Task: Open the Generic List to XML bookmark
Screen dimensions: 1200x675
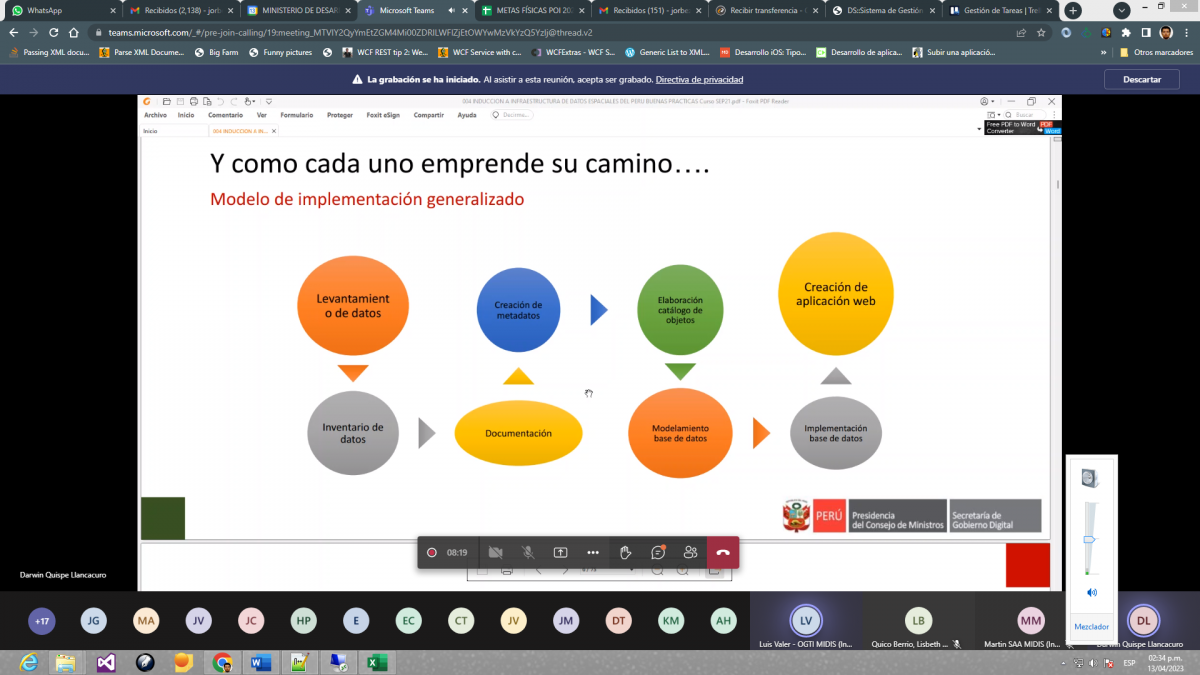Action: (667, 52)
